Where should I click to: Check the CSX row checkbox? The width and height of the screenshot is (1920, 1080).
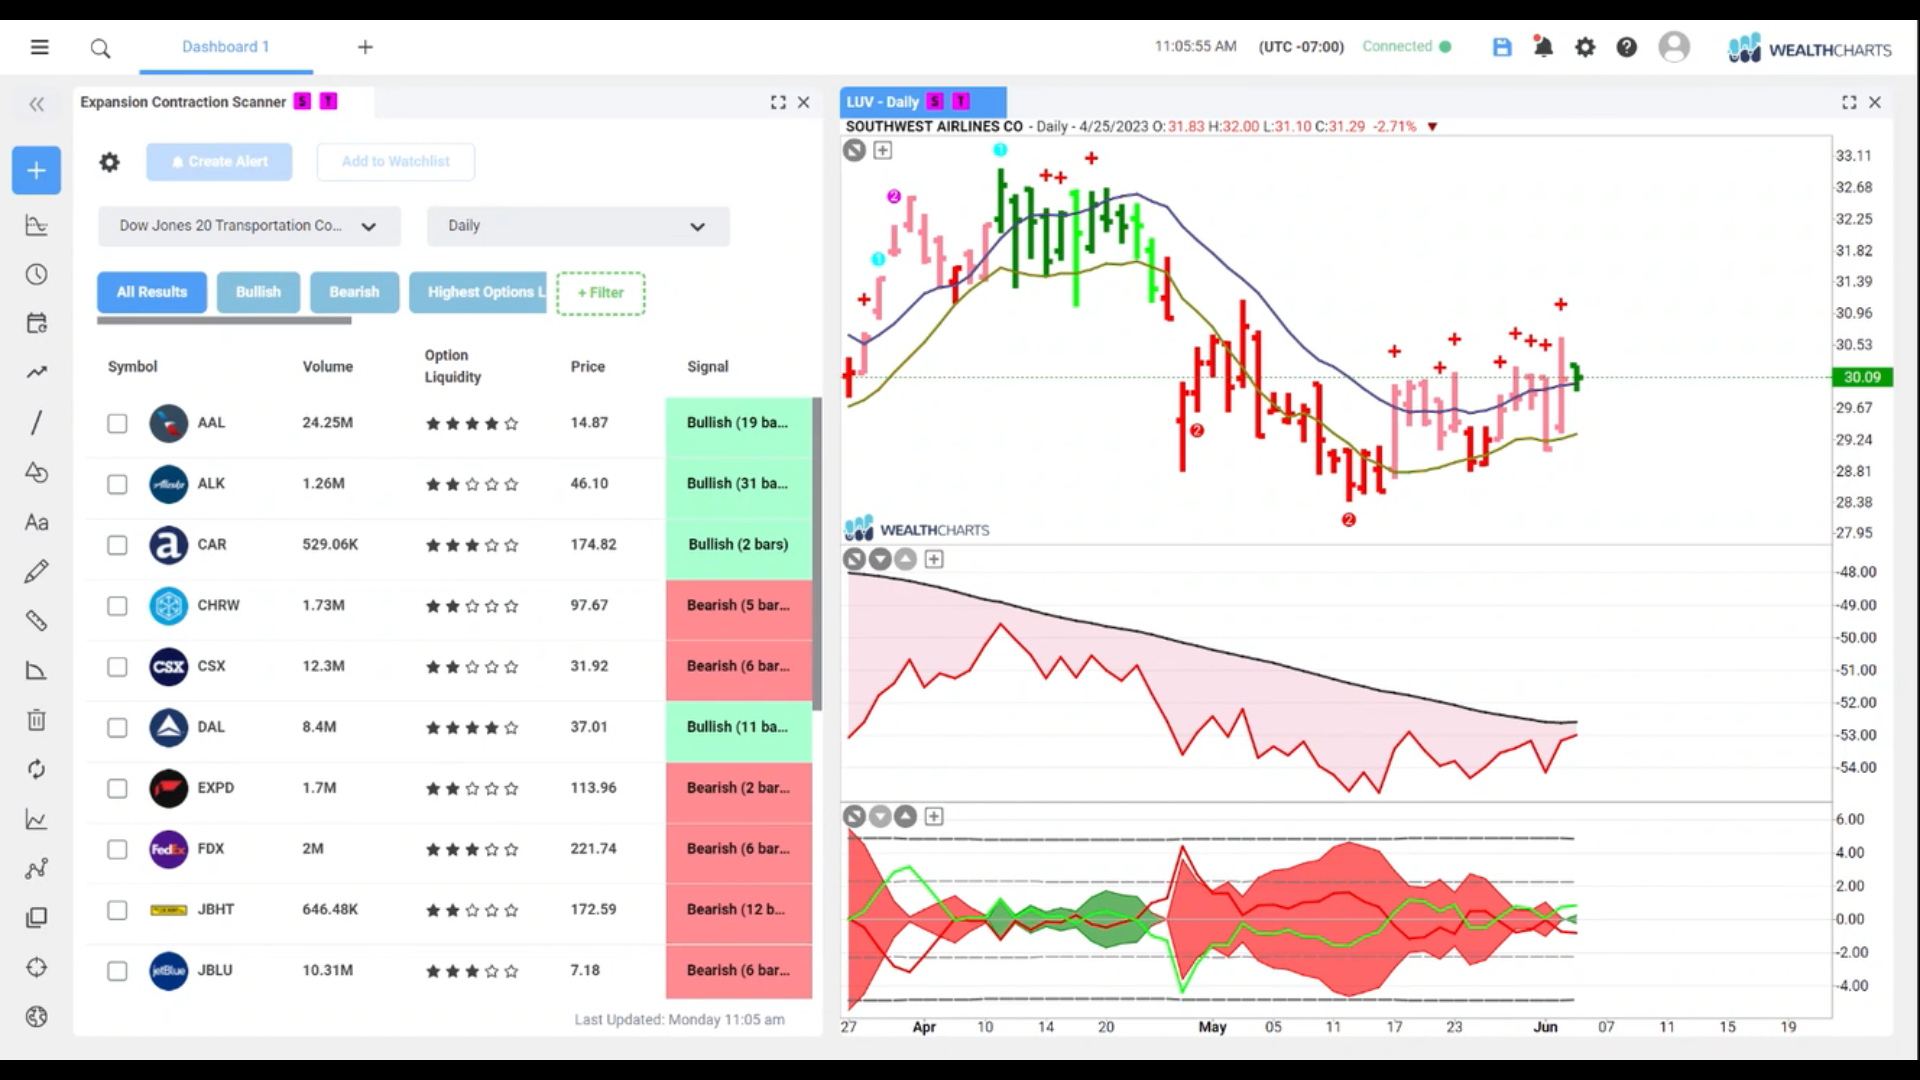[117, 667]
